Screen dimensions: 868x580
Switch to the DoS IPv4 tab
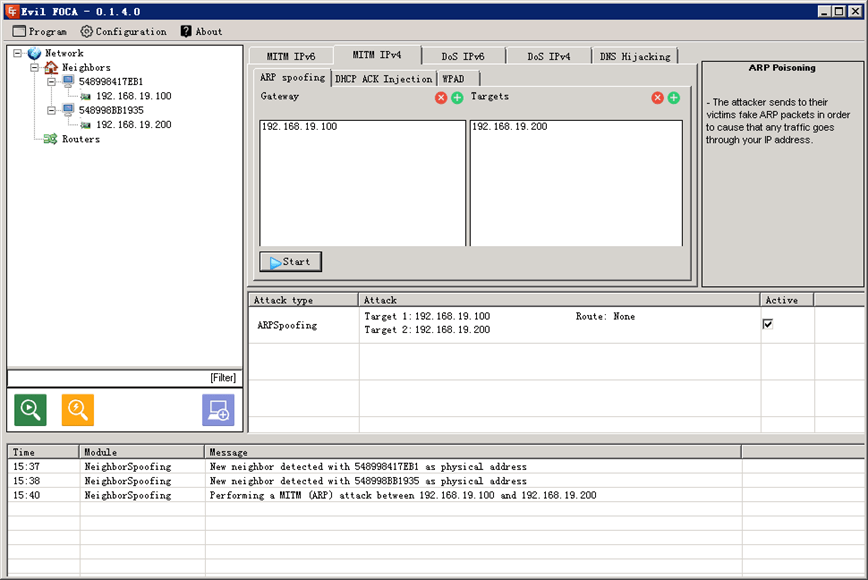[549, 56]
